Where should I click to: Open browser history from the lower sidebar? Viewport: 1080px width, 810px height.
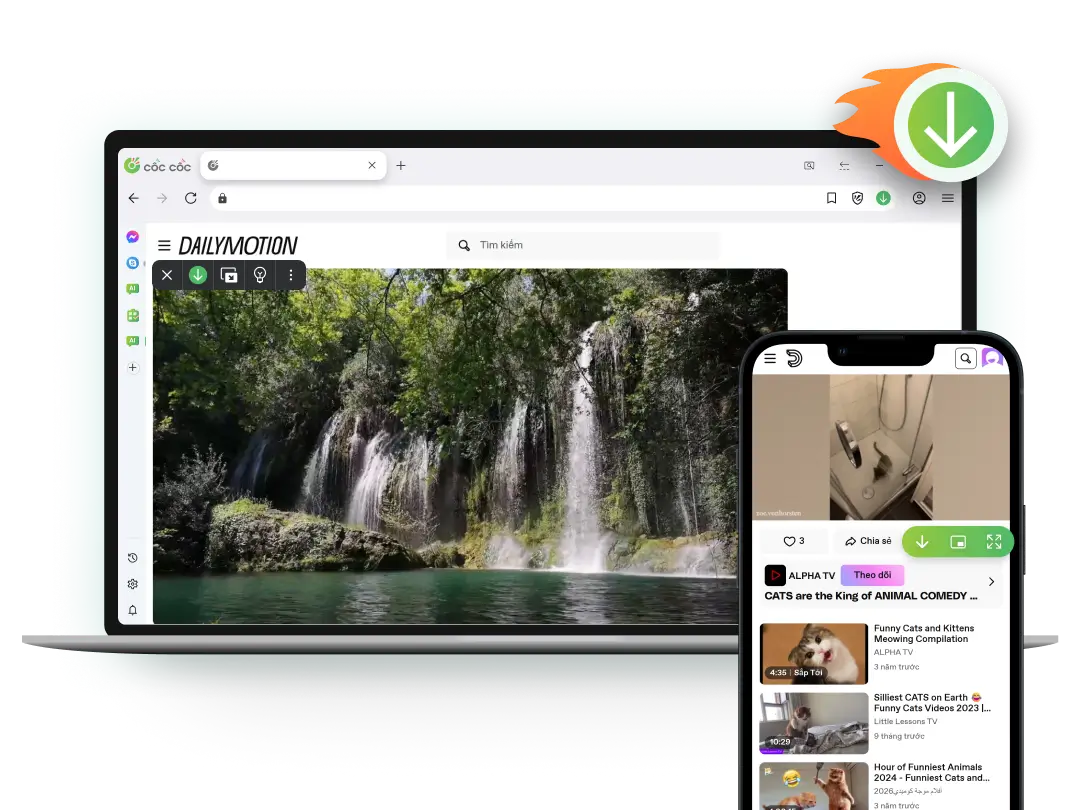point(132,558)
